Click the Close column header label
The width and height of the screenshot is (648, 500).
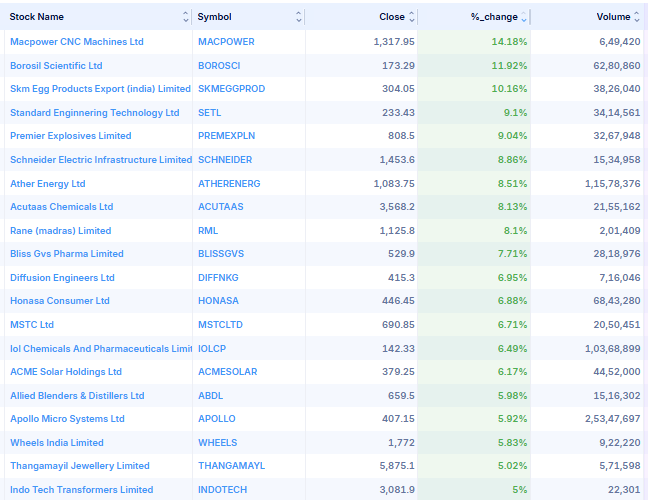392,17
